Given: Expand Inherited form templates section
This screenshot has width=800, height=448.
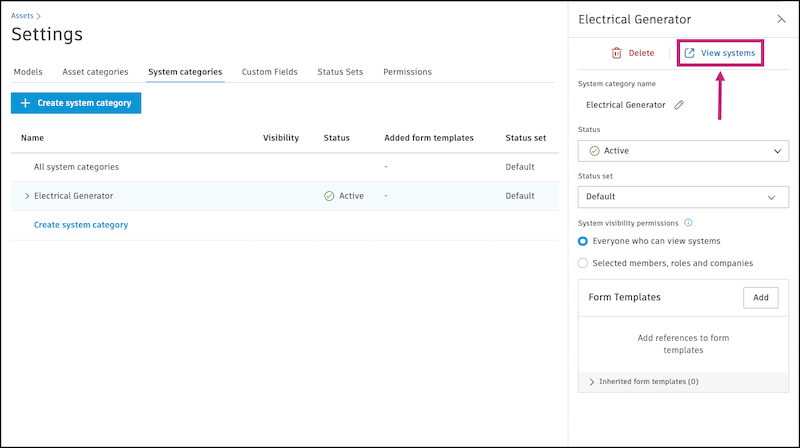Looking at the screenshot, I should coord(643,382).
